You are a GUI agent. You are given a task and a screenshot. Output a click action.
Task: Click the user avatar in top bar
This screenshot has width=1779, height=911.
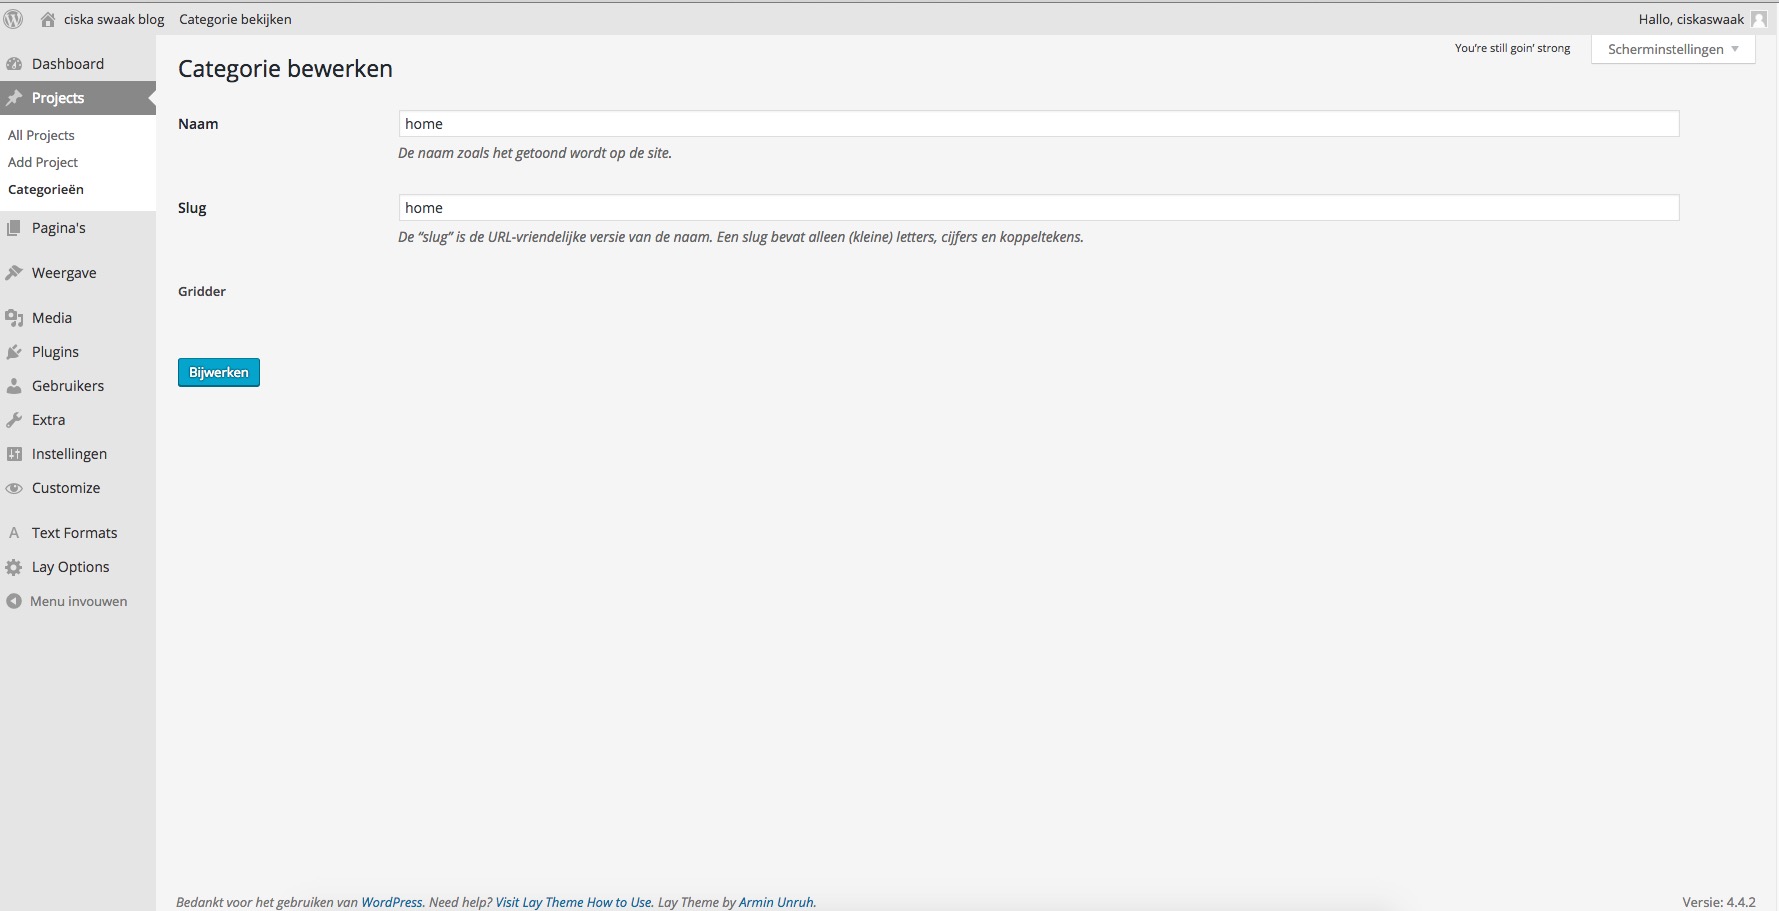coord(1758,19)
